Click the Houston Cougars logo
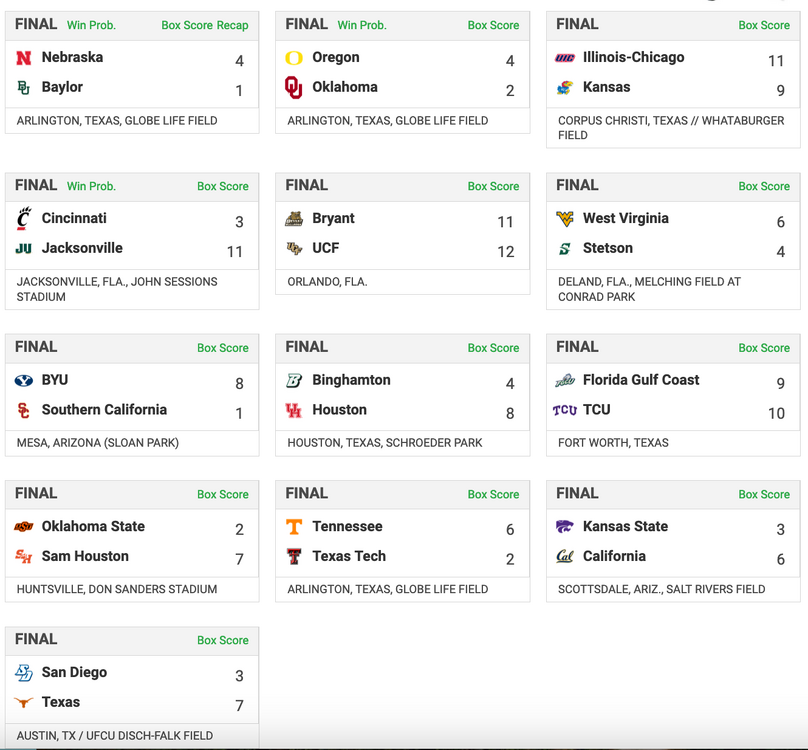Image resolution: width=808 pixels, height=750 pixels. point(294,410)
